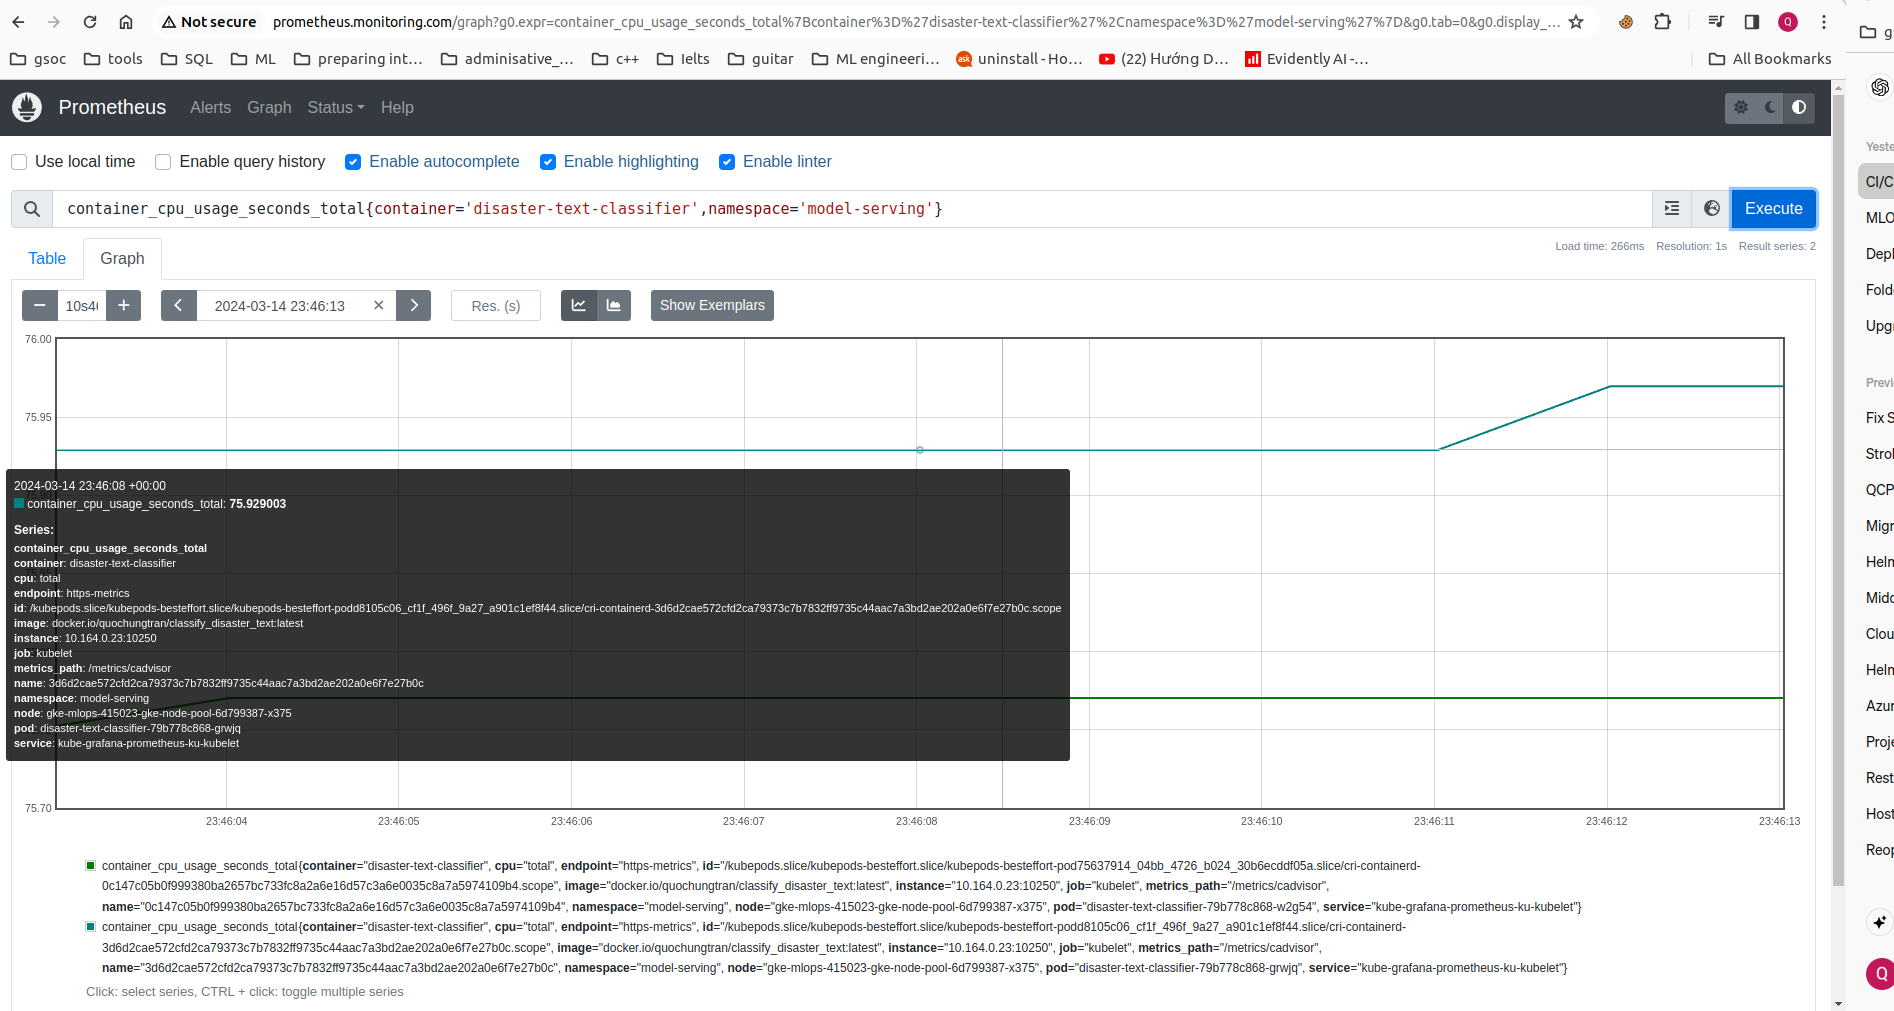Open the Evidently AI bookmark

click(1307, 59)
